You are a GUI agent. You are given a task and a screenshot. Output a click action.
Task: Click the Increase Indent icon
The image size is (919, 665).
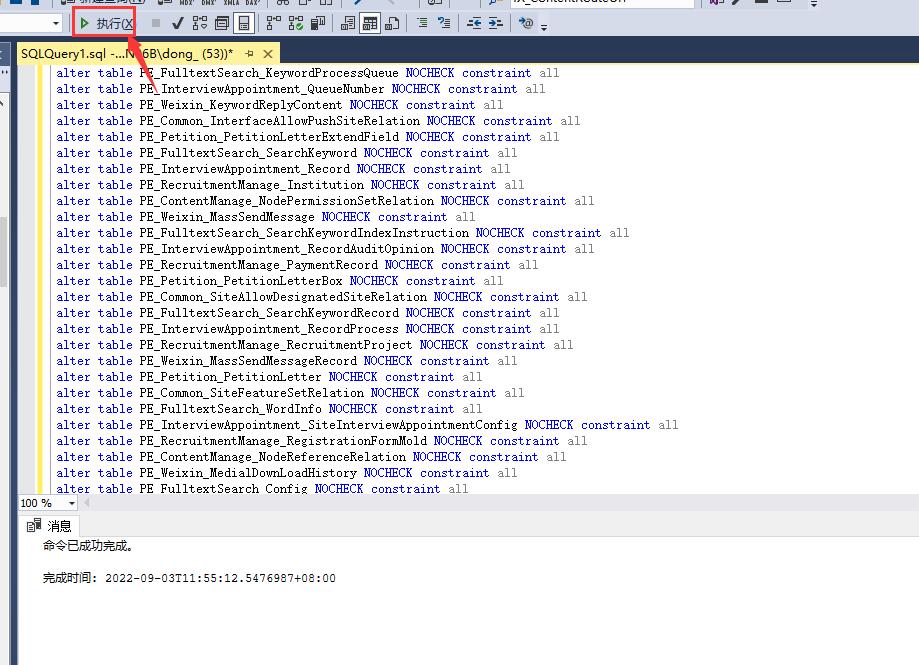click(495, 22)
